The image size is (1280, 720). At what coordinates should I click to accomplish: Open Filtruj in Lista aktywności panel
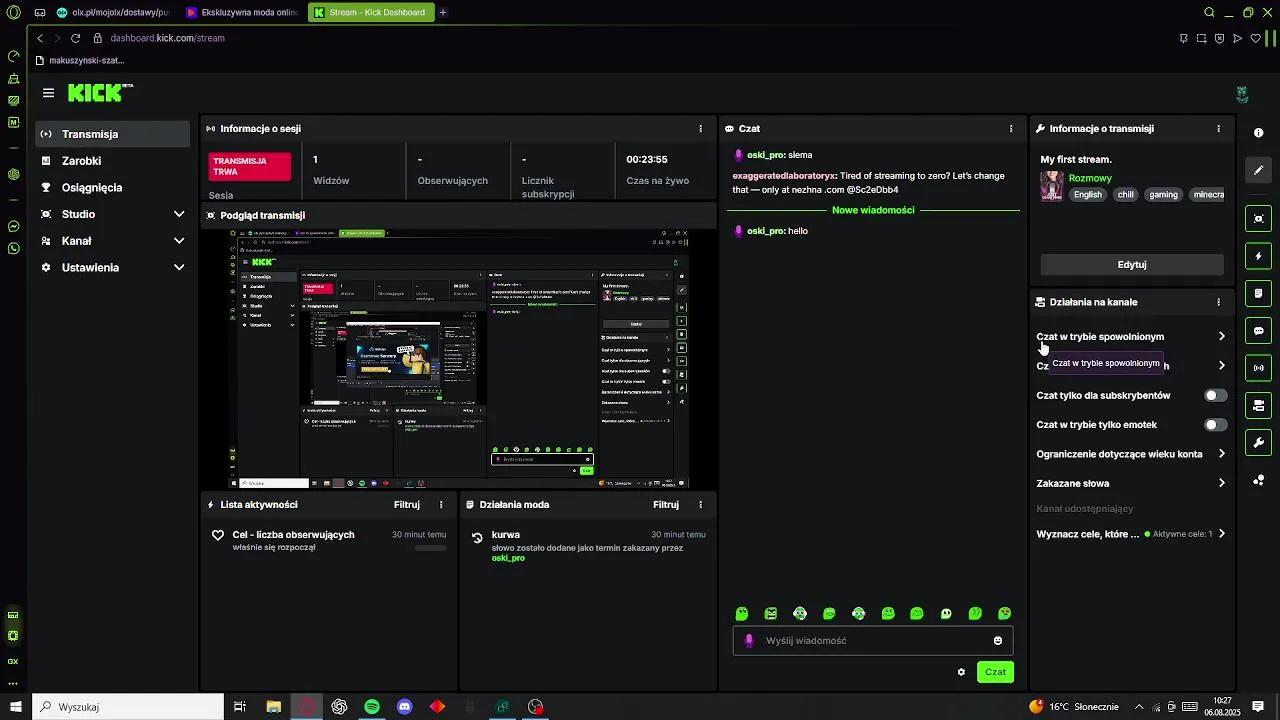click(407, 505)
